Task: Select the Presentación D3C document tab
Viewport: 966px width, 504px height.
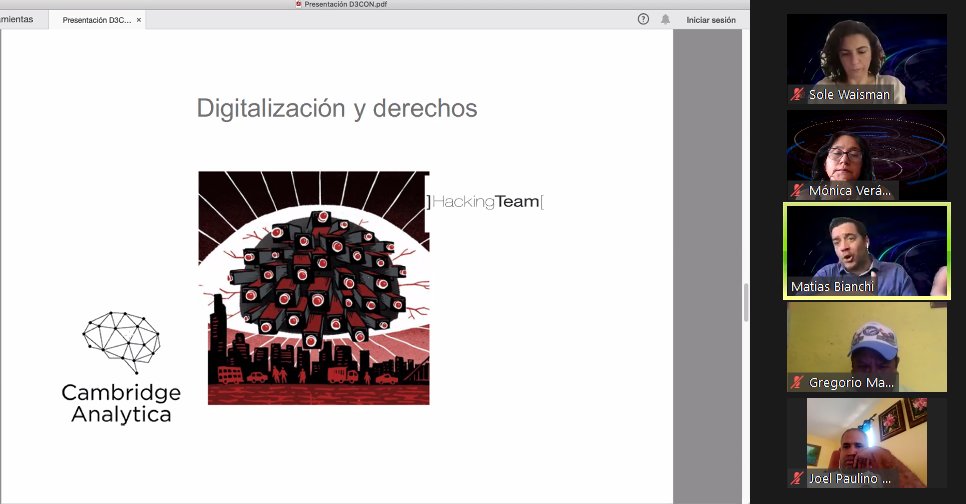Action: [97, 20]
